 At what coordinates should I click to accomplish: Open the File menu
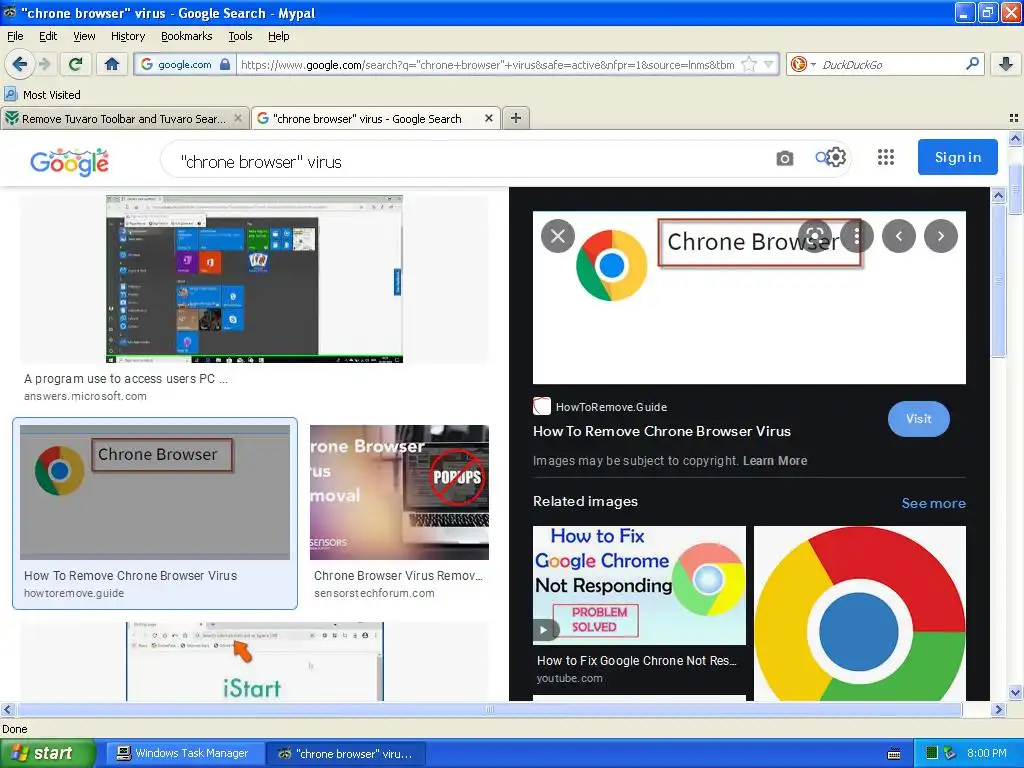click(x=15, y=36)
